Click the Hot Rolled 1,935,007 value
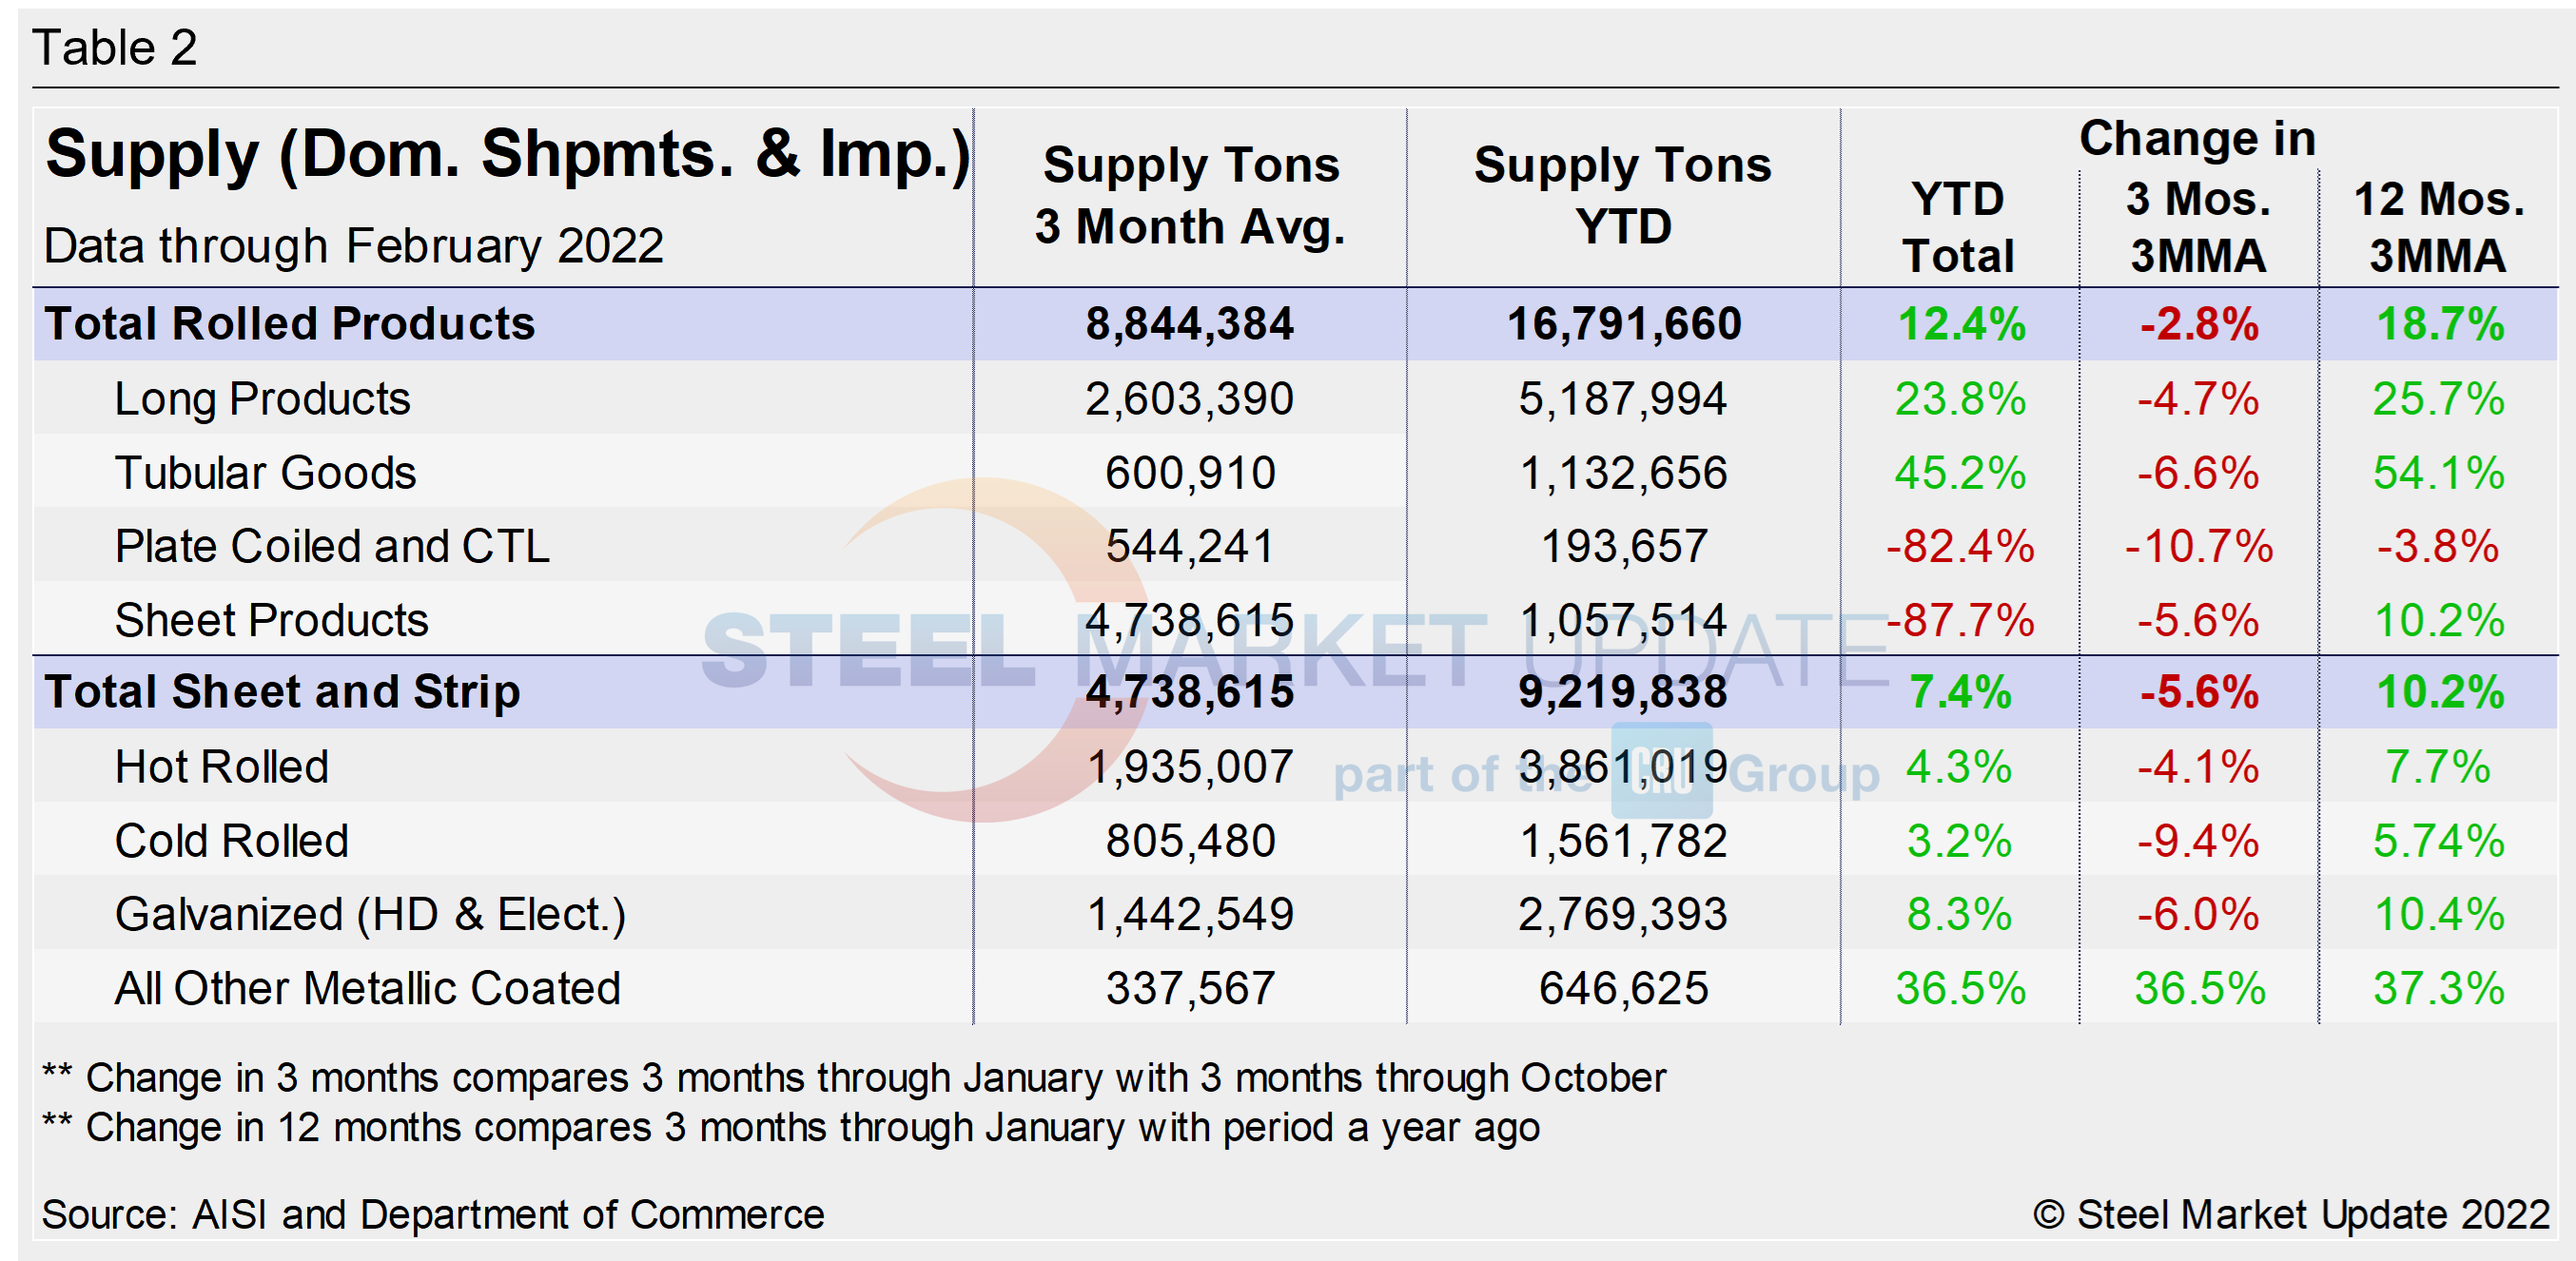The height and width of the screenshot is (1261, 2576). (1190, 767)
